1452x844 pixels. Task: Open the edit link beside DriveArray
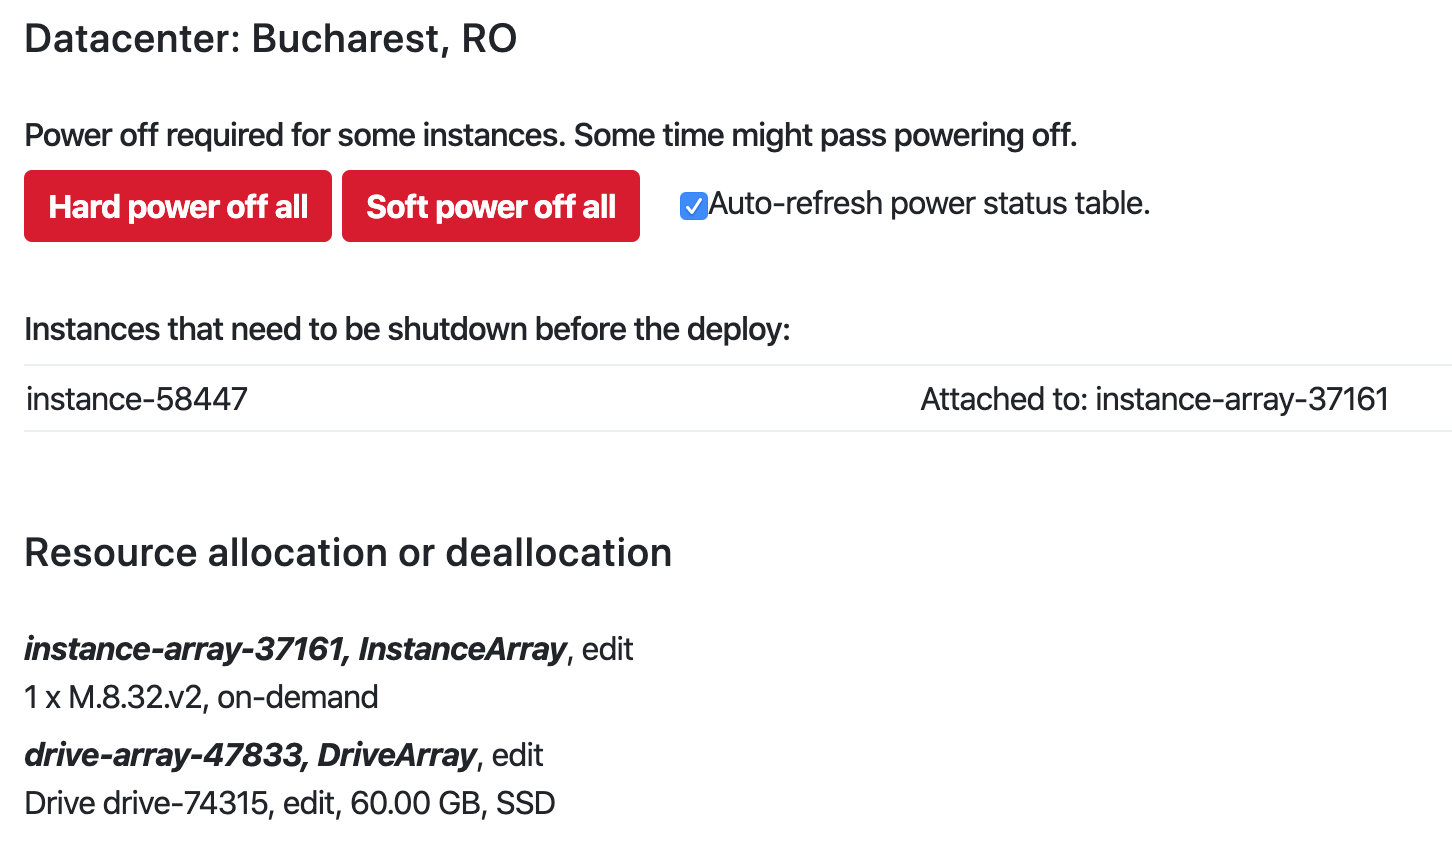pos(518,755)
